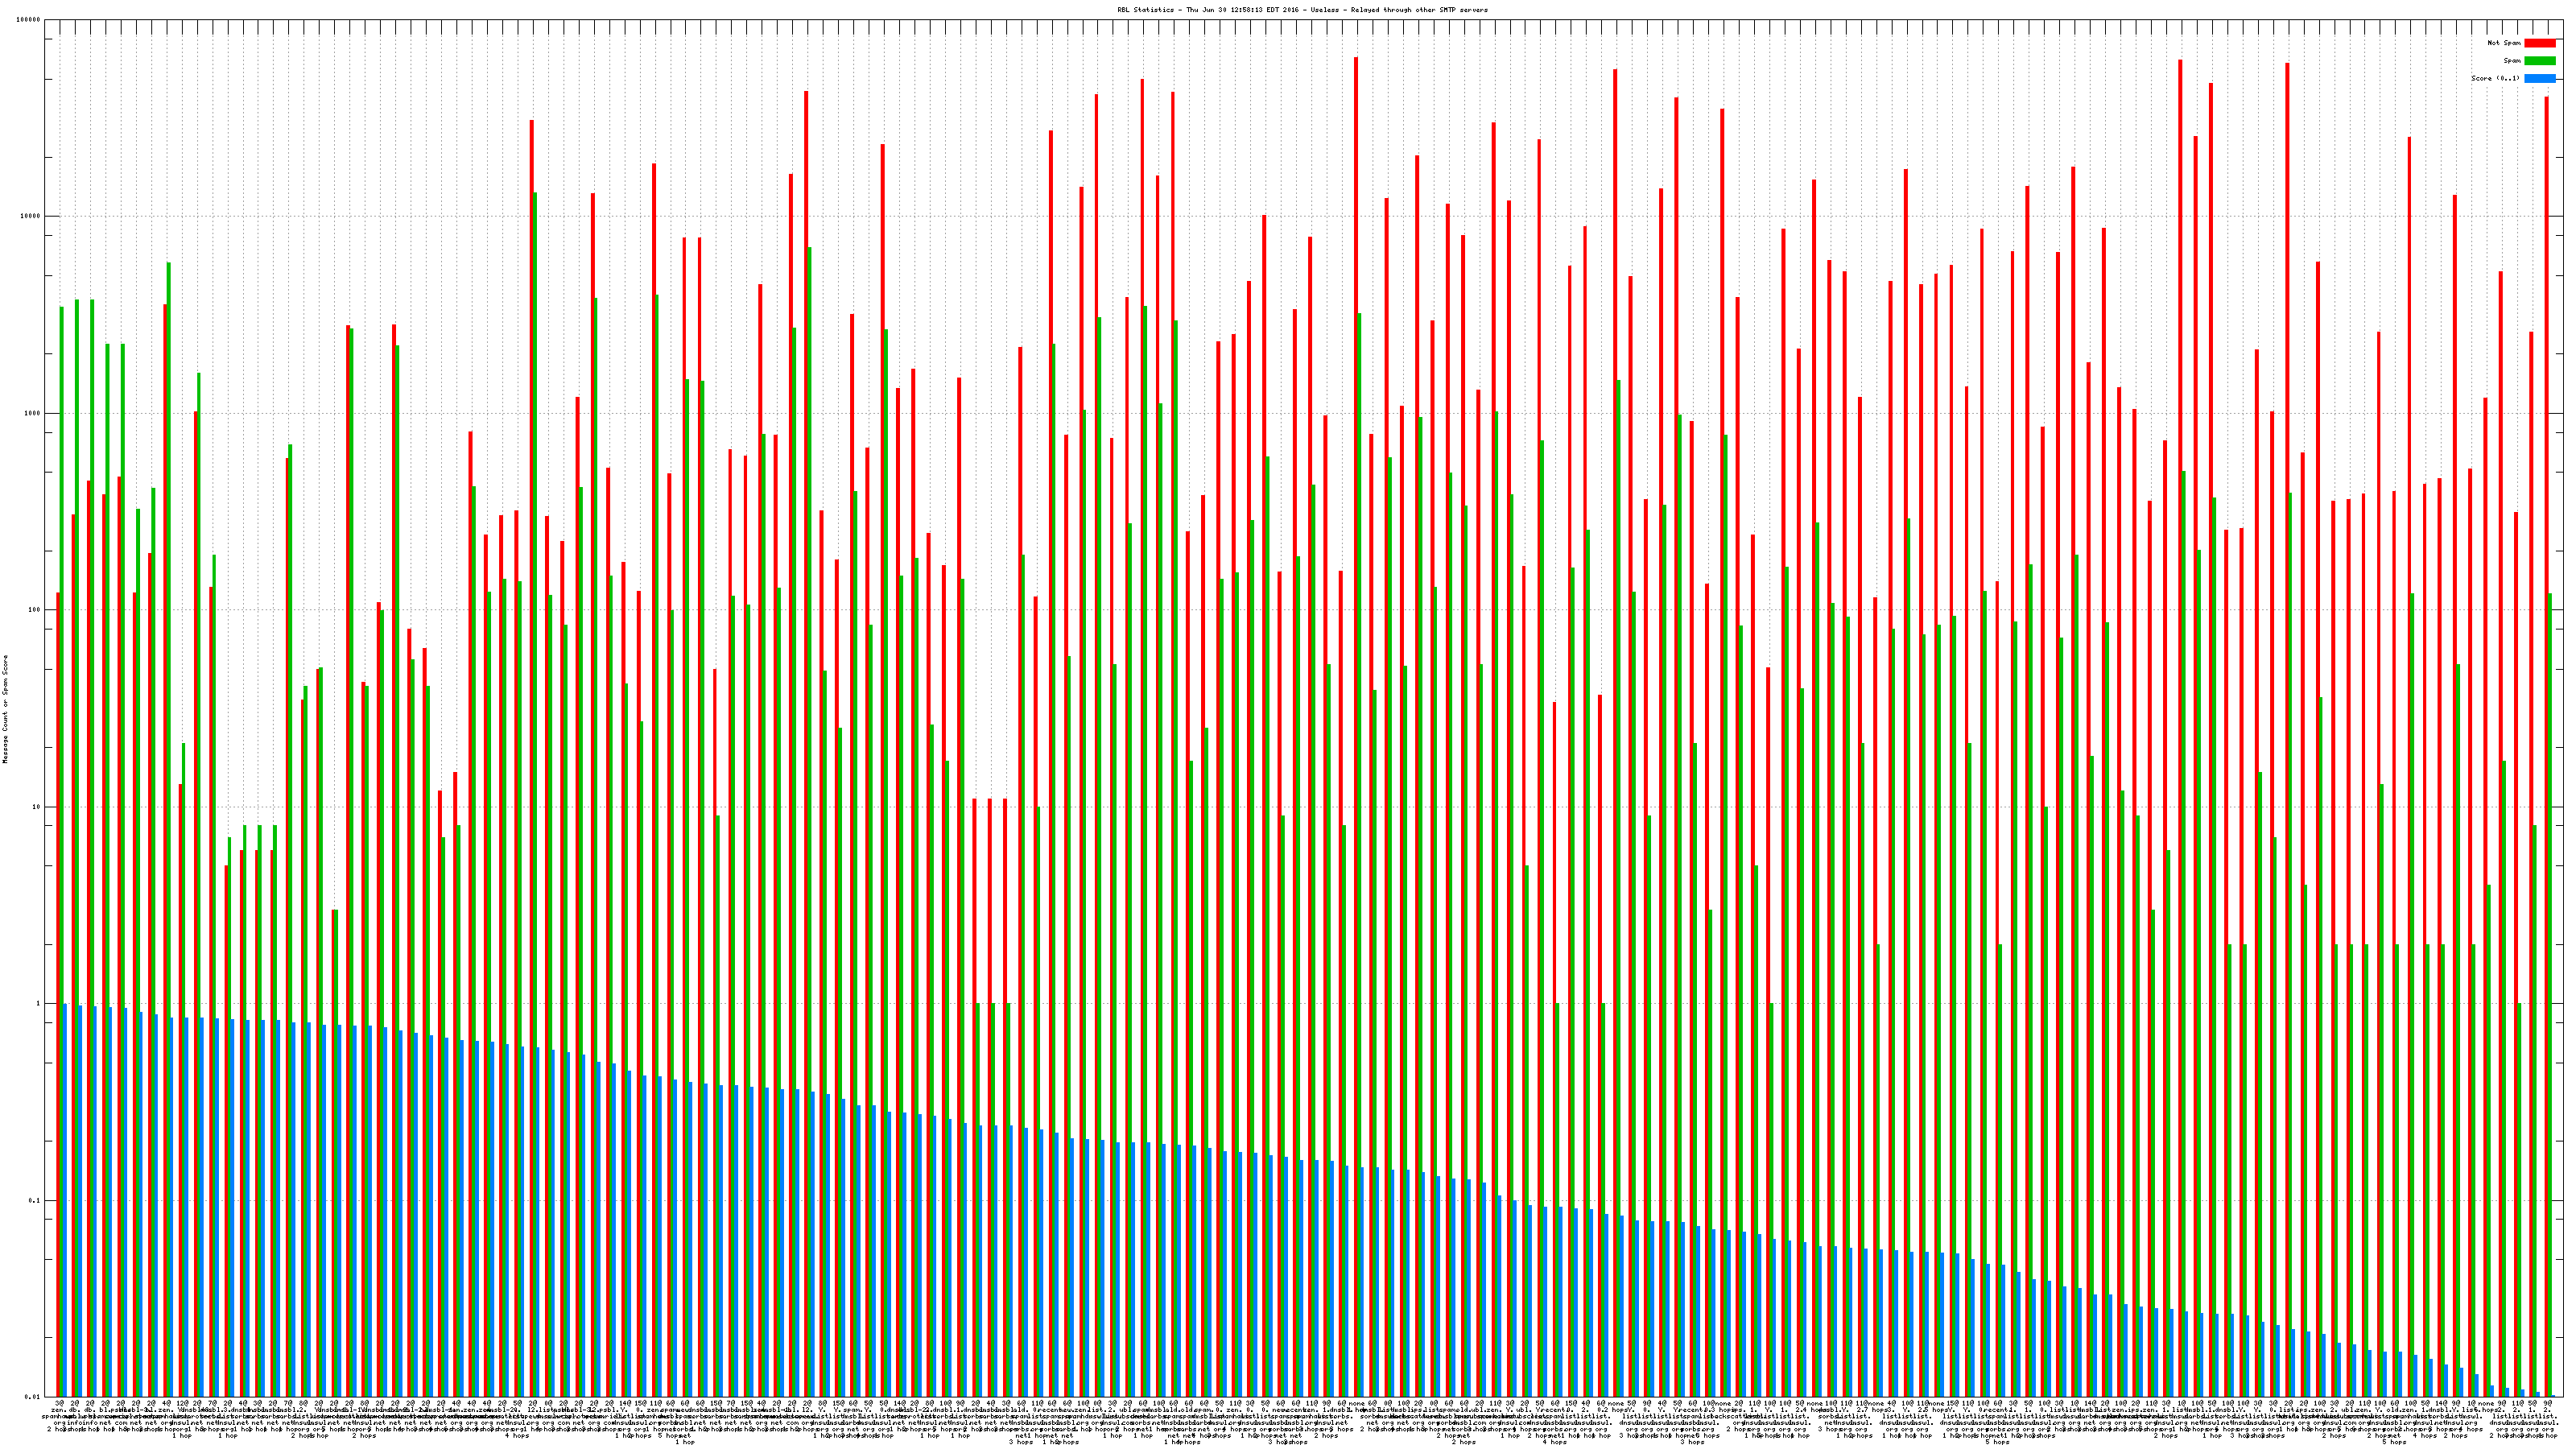
Task: Click the 1 y-axis tick label
Action: pyautogui.click(x=39, y=1004)
